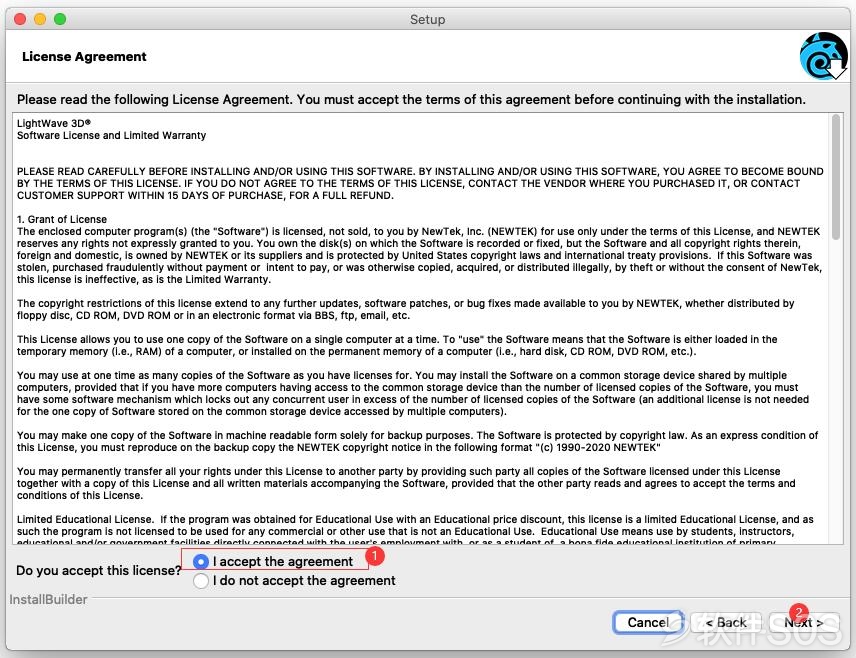Screen dimensions: 856x658
Task: Click 'Software License and Limited Warranty' line
Action: (x=111, y=135)
